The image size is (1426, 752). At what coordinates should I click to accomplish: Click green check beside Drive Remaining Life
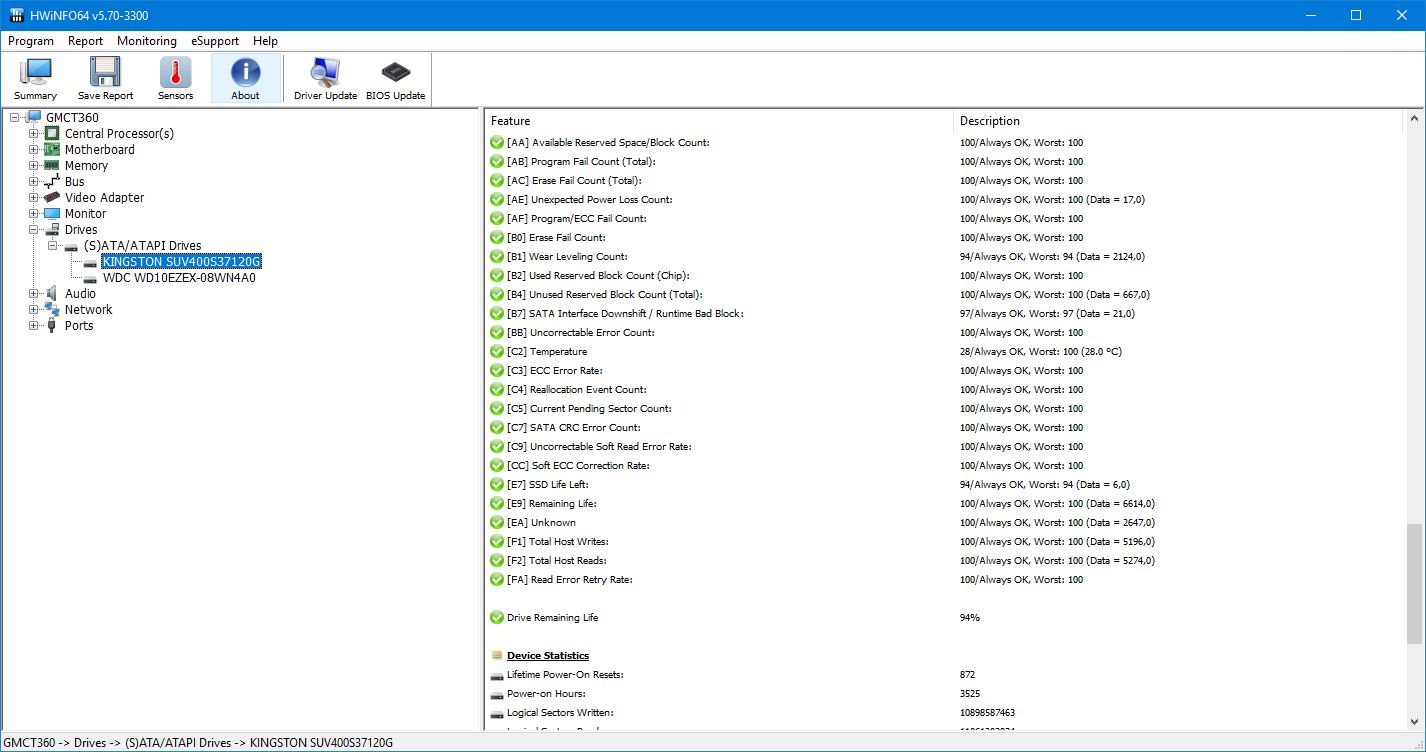tap(497, 618)
